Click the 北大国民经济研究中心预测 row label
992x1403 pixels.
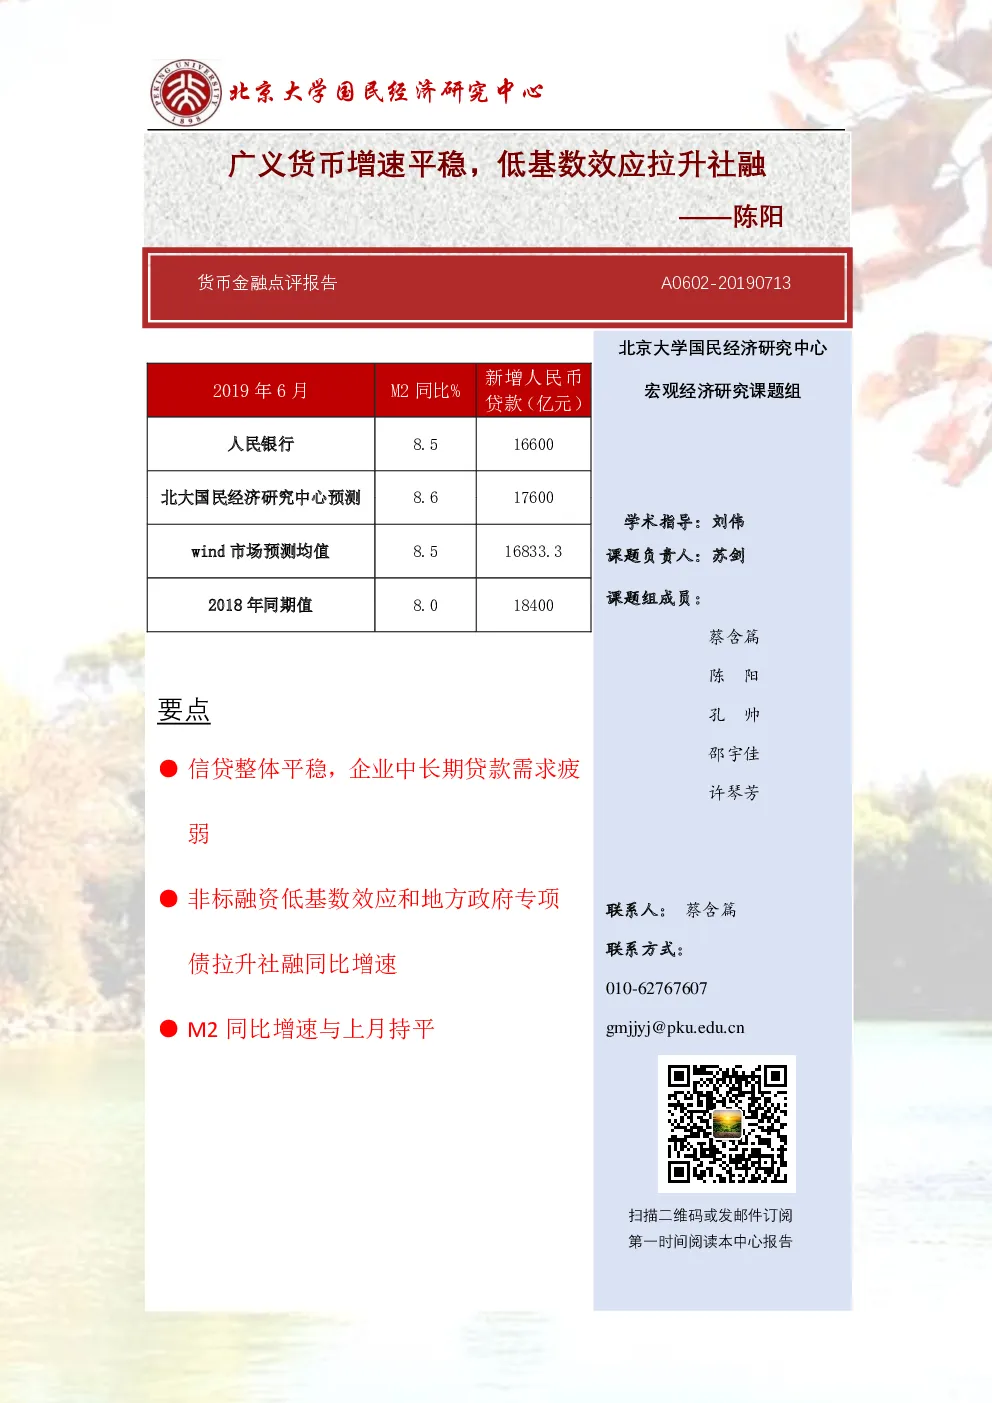[x=260, y=498]
